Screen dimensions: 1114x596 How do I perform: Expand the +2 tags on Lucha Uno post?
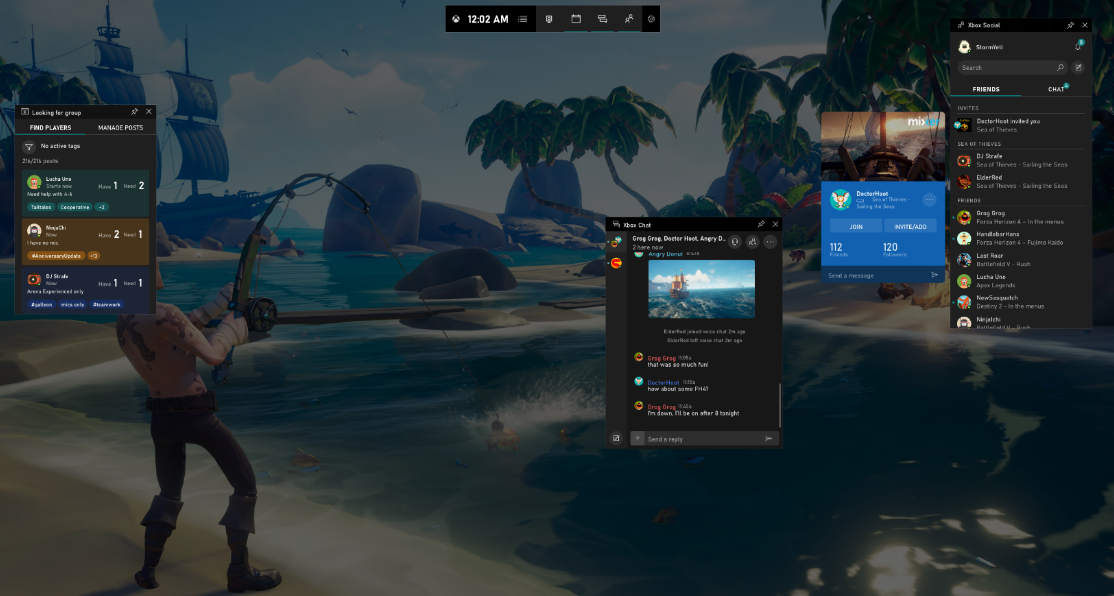point(102,207)
